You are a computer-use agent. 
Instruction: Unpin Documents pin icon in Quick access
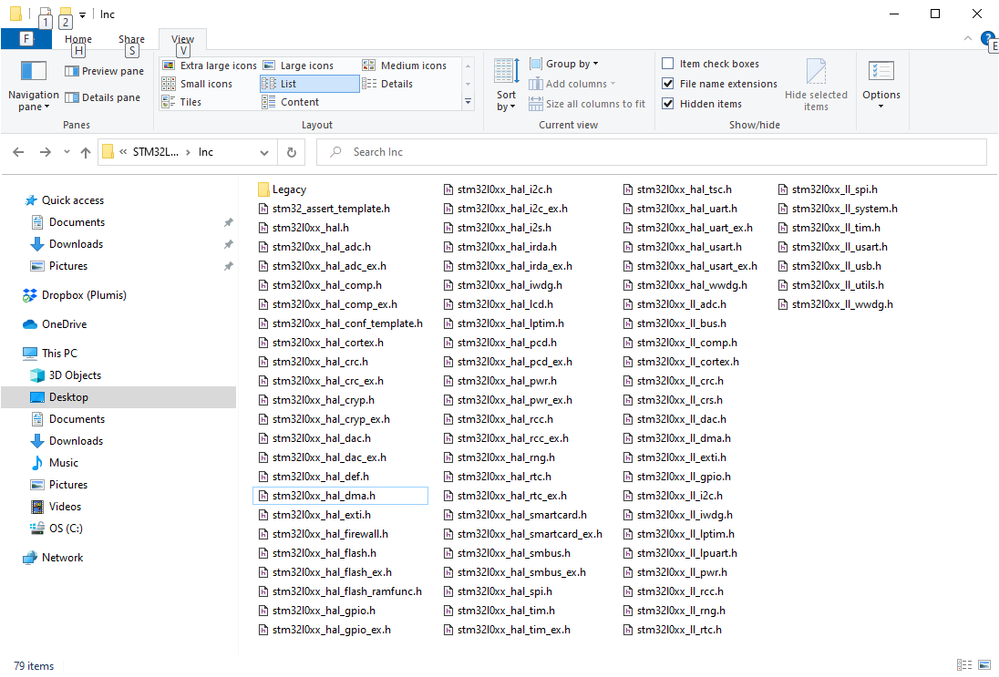tap(227, 222)
